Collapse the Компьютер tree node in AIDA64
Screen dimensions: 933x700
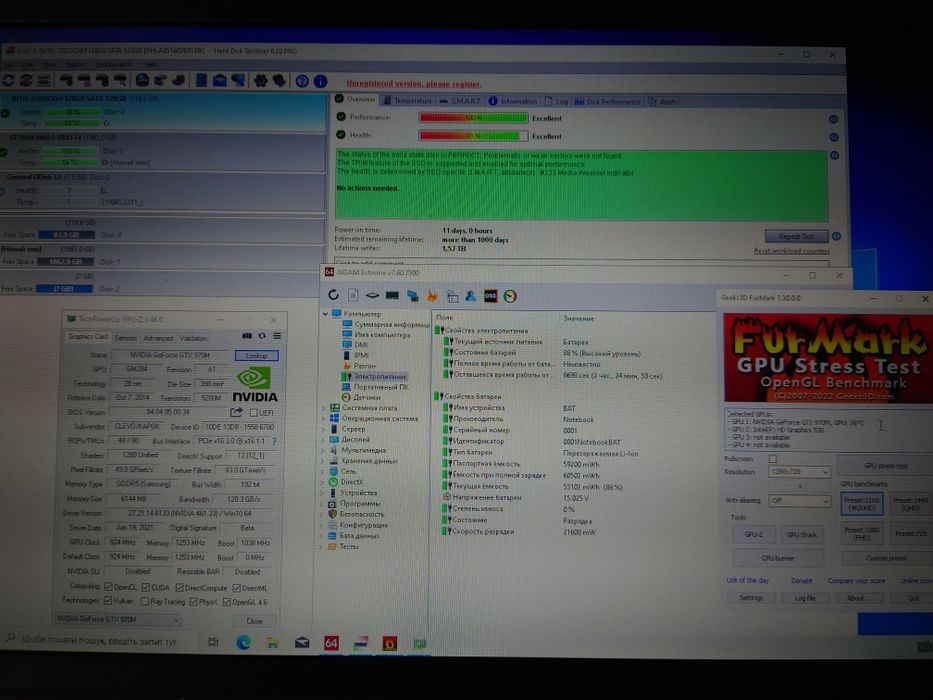pos(325,313)
